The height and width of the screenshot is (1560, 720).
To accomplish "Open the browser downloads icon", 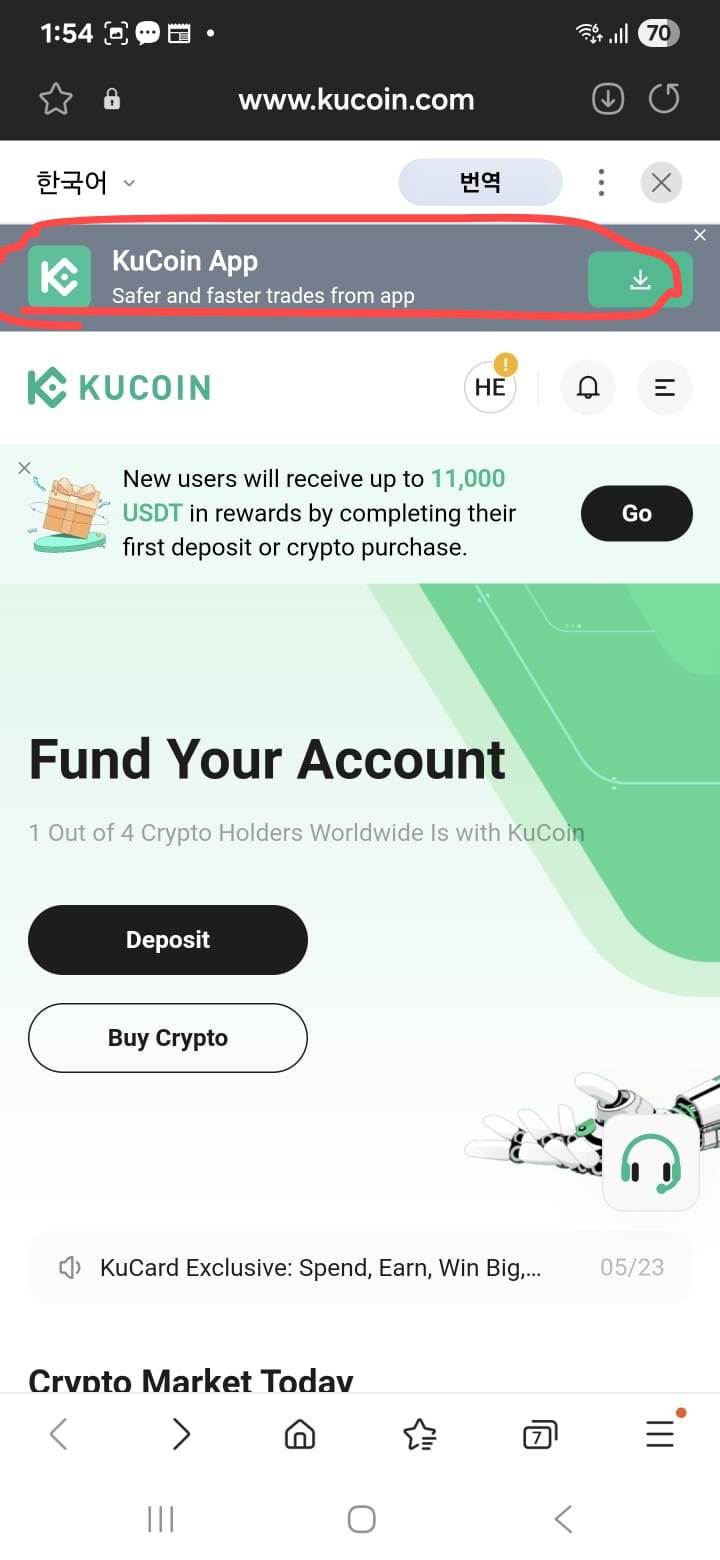I will click(x=608, y=99).
